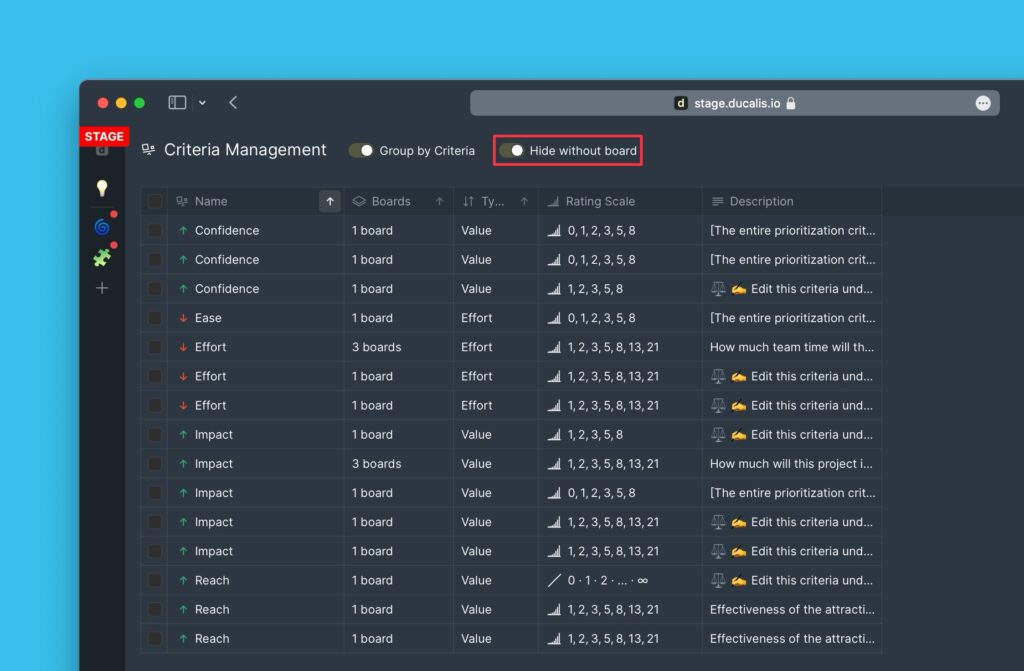Toggle the Group by Criteria switch
Image resolution: width=1024 pixels, height=671 pixels.
(361, 150)
